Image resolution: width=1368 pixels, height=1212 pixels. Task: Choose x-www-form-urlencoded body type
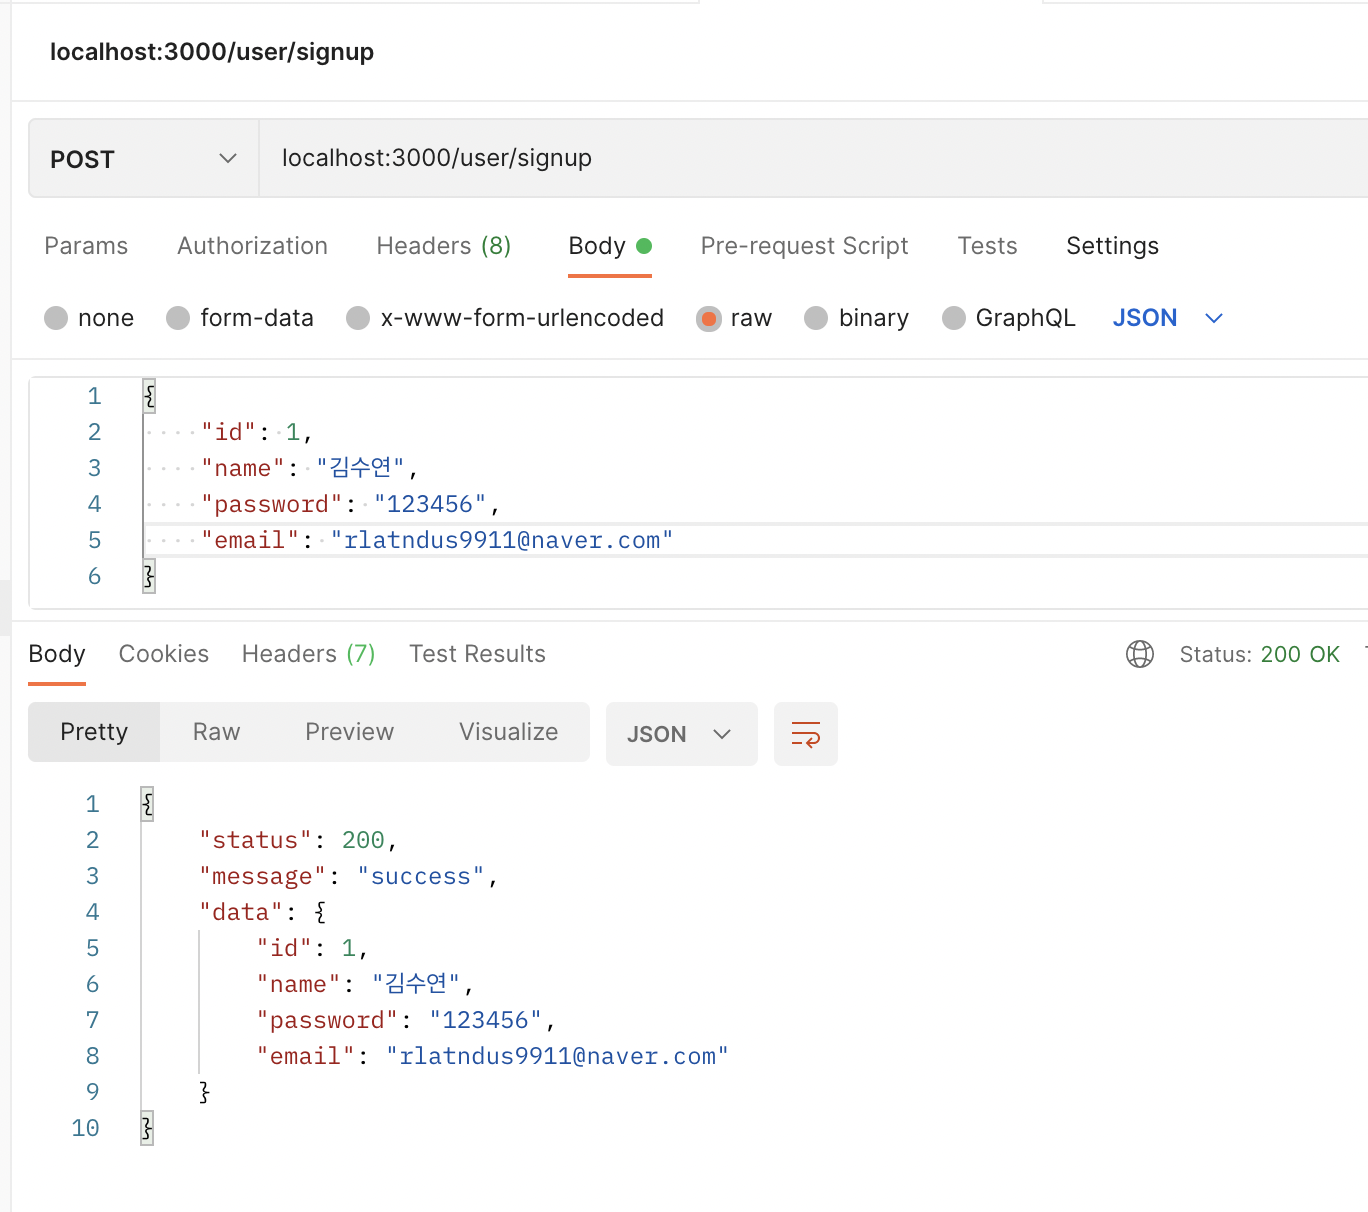click(358, 318)
